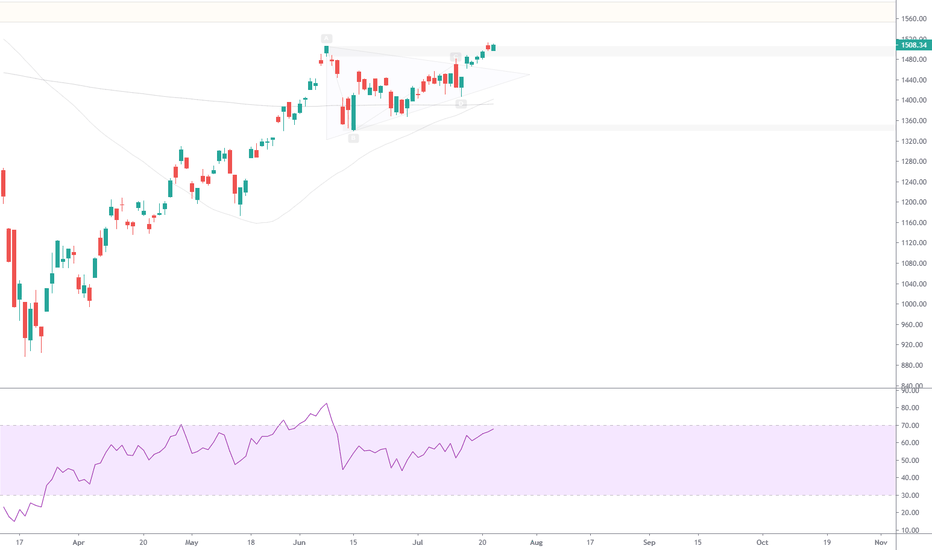Click the 880.00 price axis label
The image size is (932, 550).
(912, 366)
